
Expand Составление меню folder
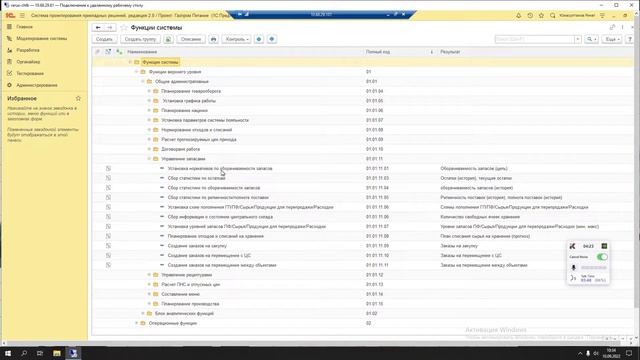[x=149, y=294]
